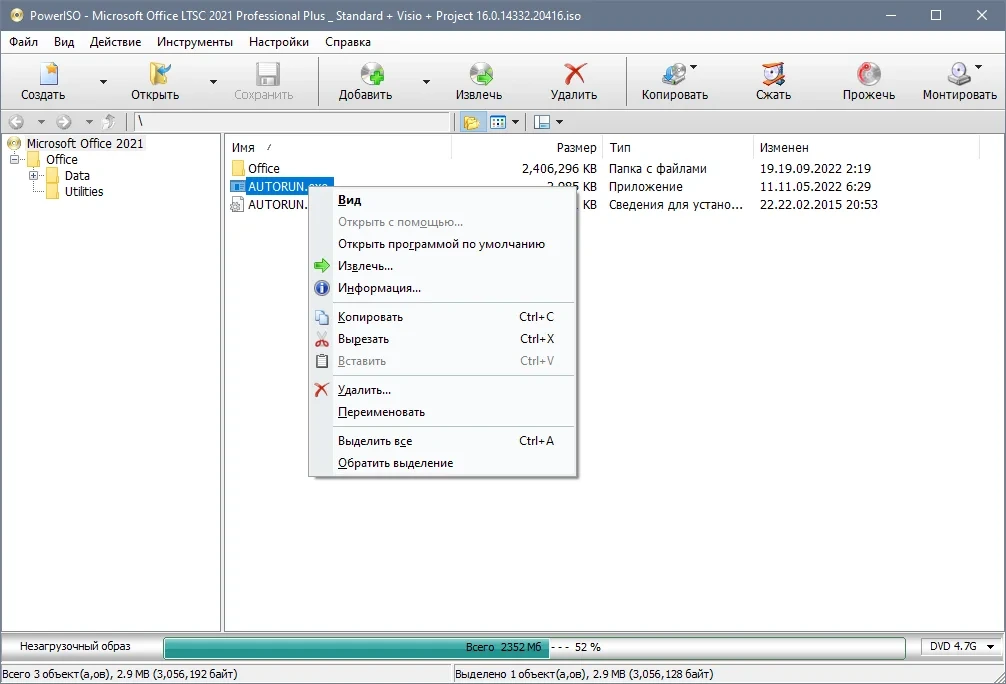This screenshot has height=684, width=1006.
Task: Click the Извлечь (Extract) toolbar icon
Action: click(481, 74)
